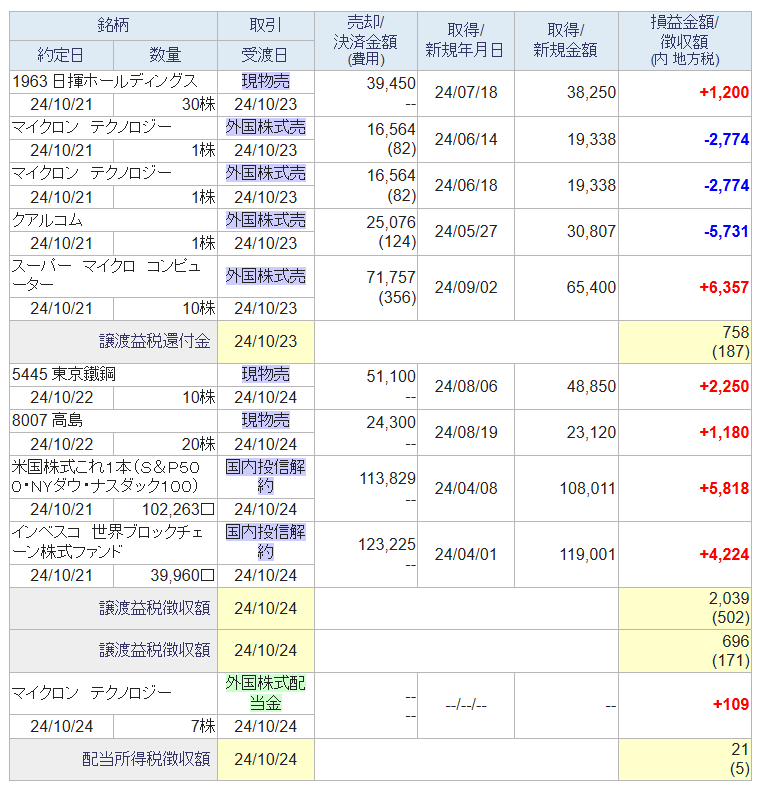Click the 119,001 acquisition amount

click(588, 555)
